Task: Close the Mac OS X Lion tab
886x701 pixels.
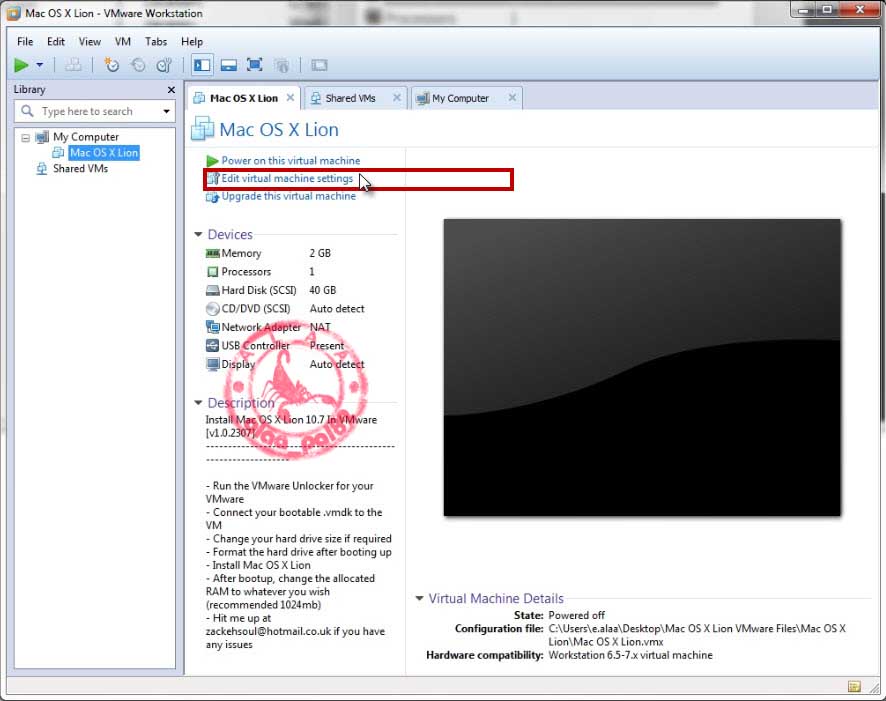Action: (290, 98)
